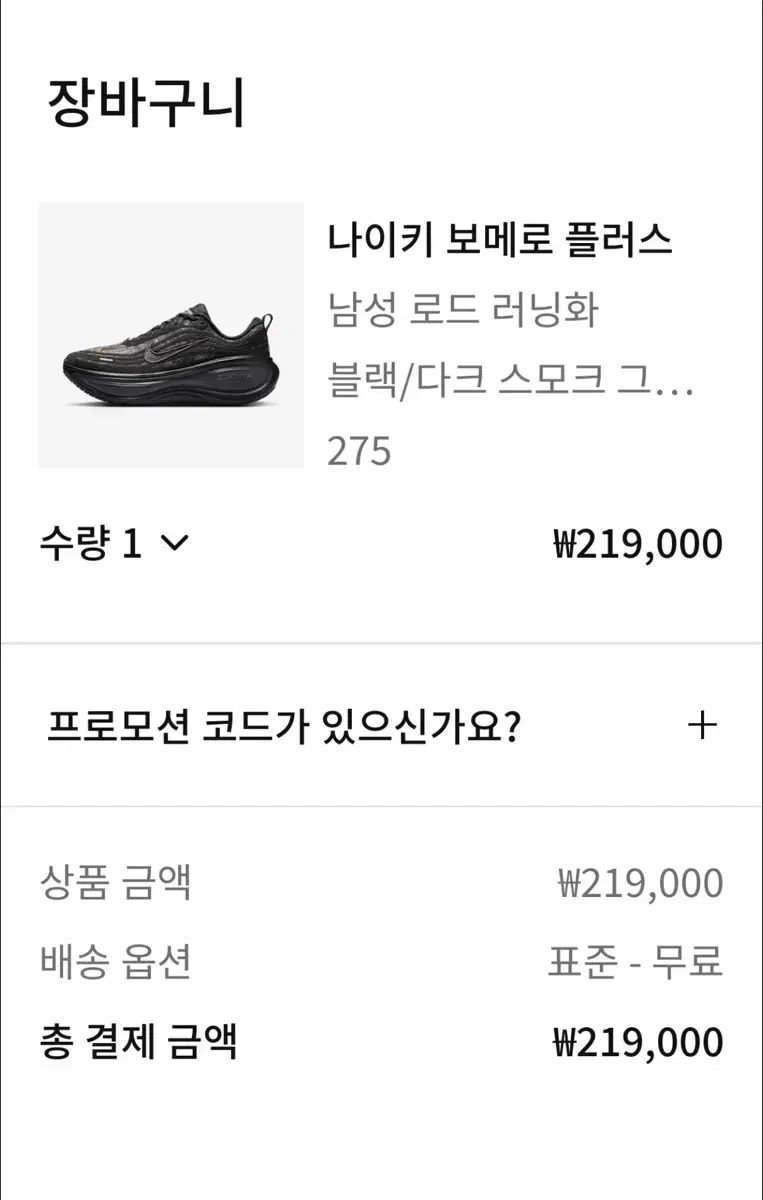Tap the 총 결제 금액 label
The width and height of the screenshot is (763, 1200).
coord(138,1042)
